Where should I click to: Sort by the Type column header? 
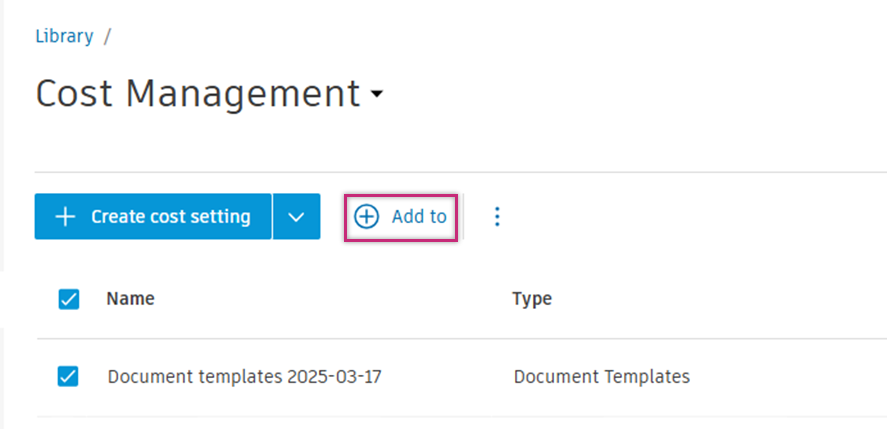532,298
